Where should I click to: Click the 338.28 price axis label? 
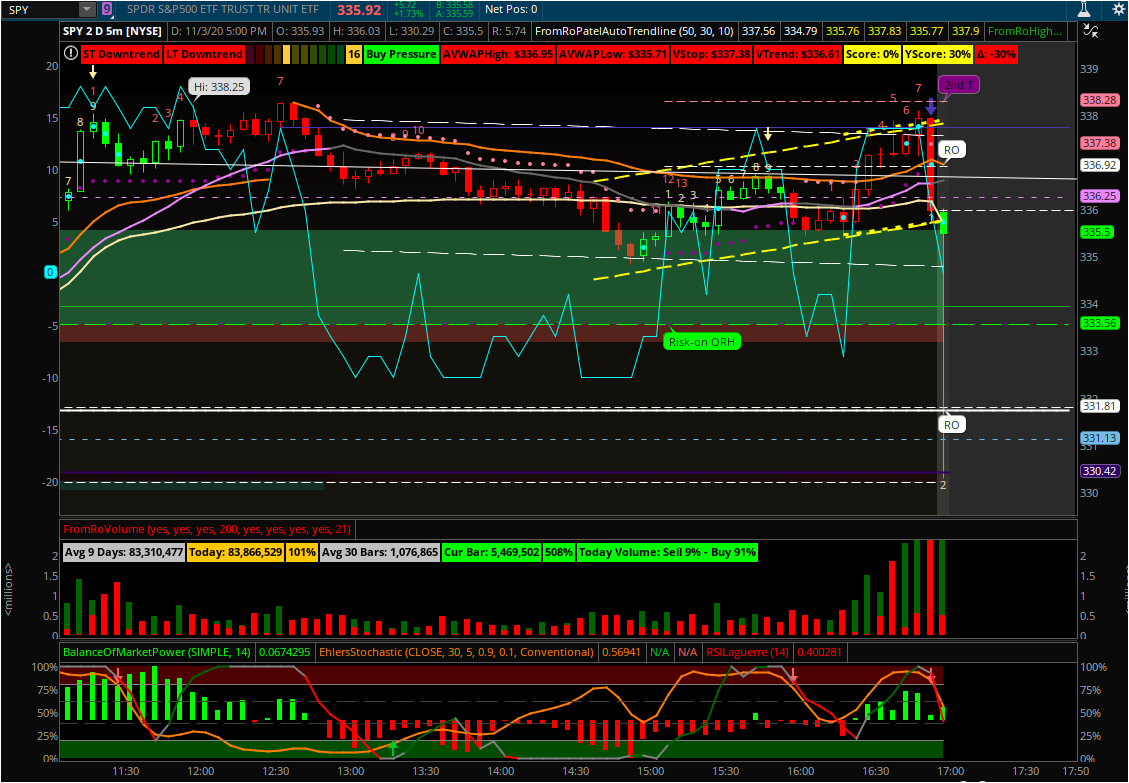click(x=1099, y=100)
